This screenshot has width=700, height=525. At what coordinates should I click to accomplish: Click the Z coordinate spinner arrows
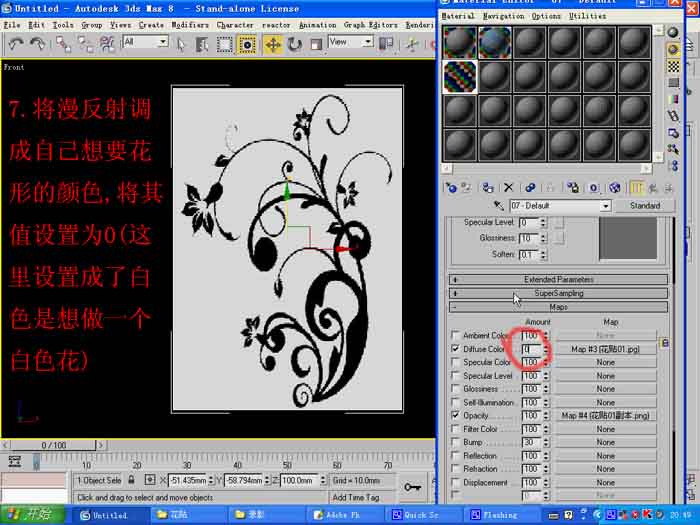322,480
